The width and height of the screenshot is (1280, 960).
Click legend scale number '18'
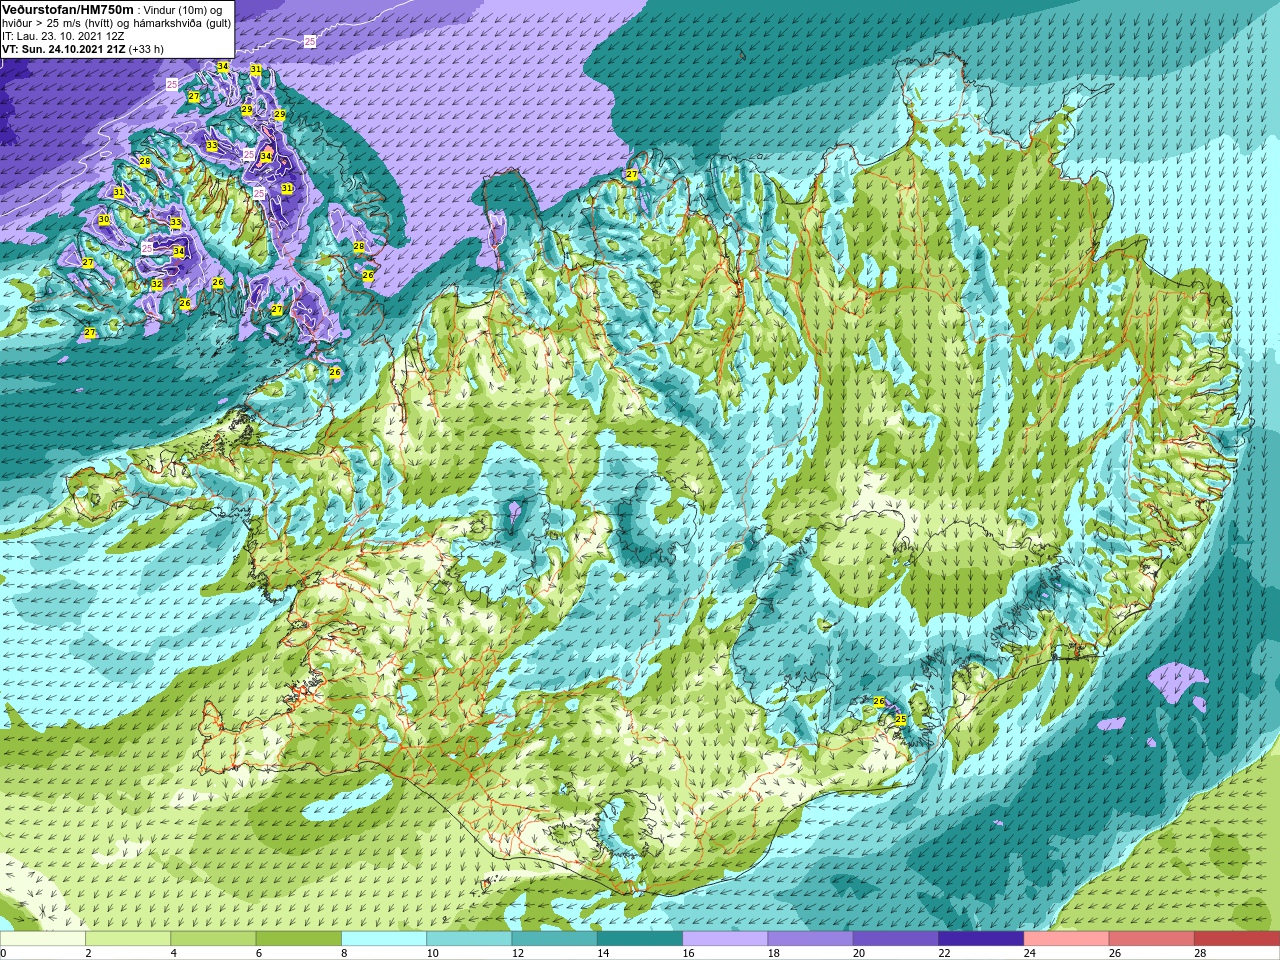[773, 953]
